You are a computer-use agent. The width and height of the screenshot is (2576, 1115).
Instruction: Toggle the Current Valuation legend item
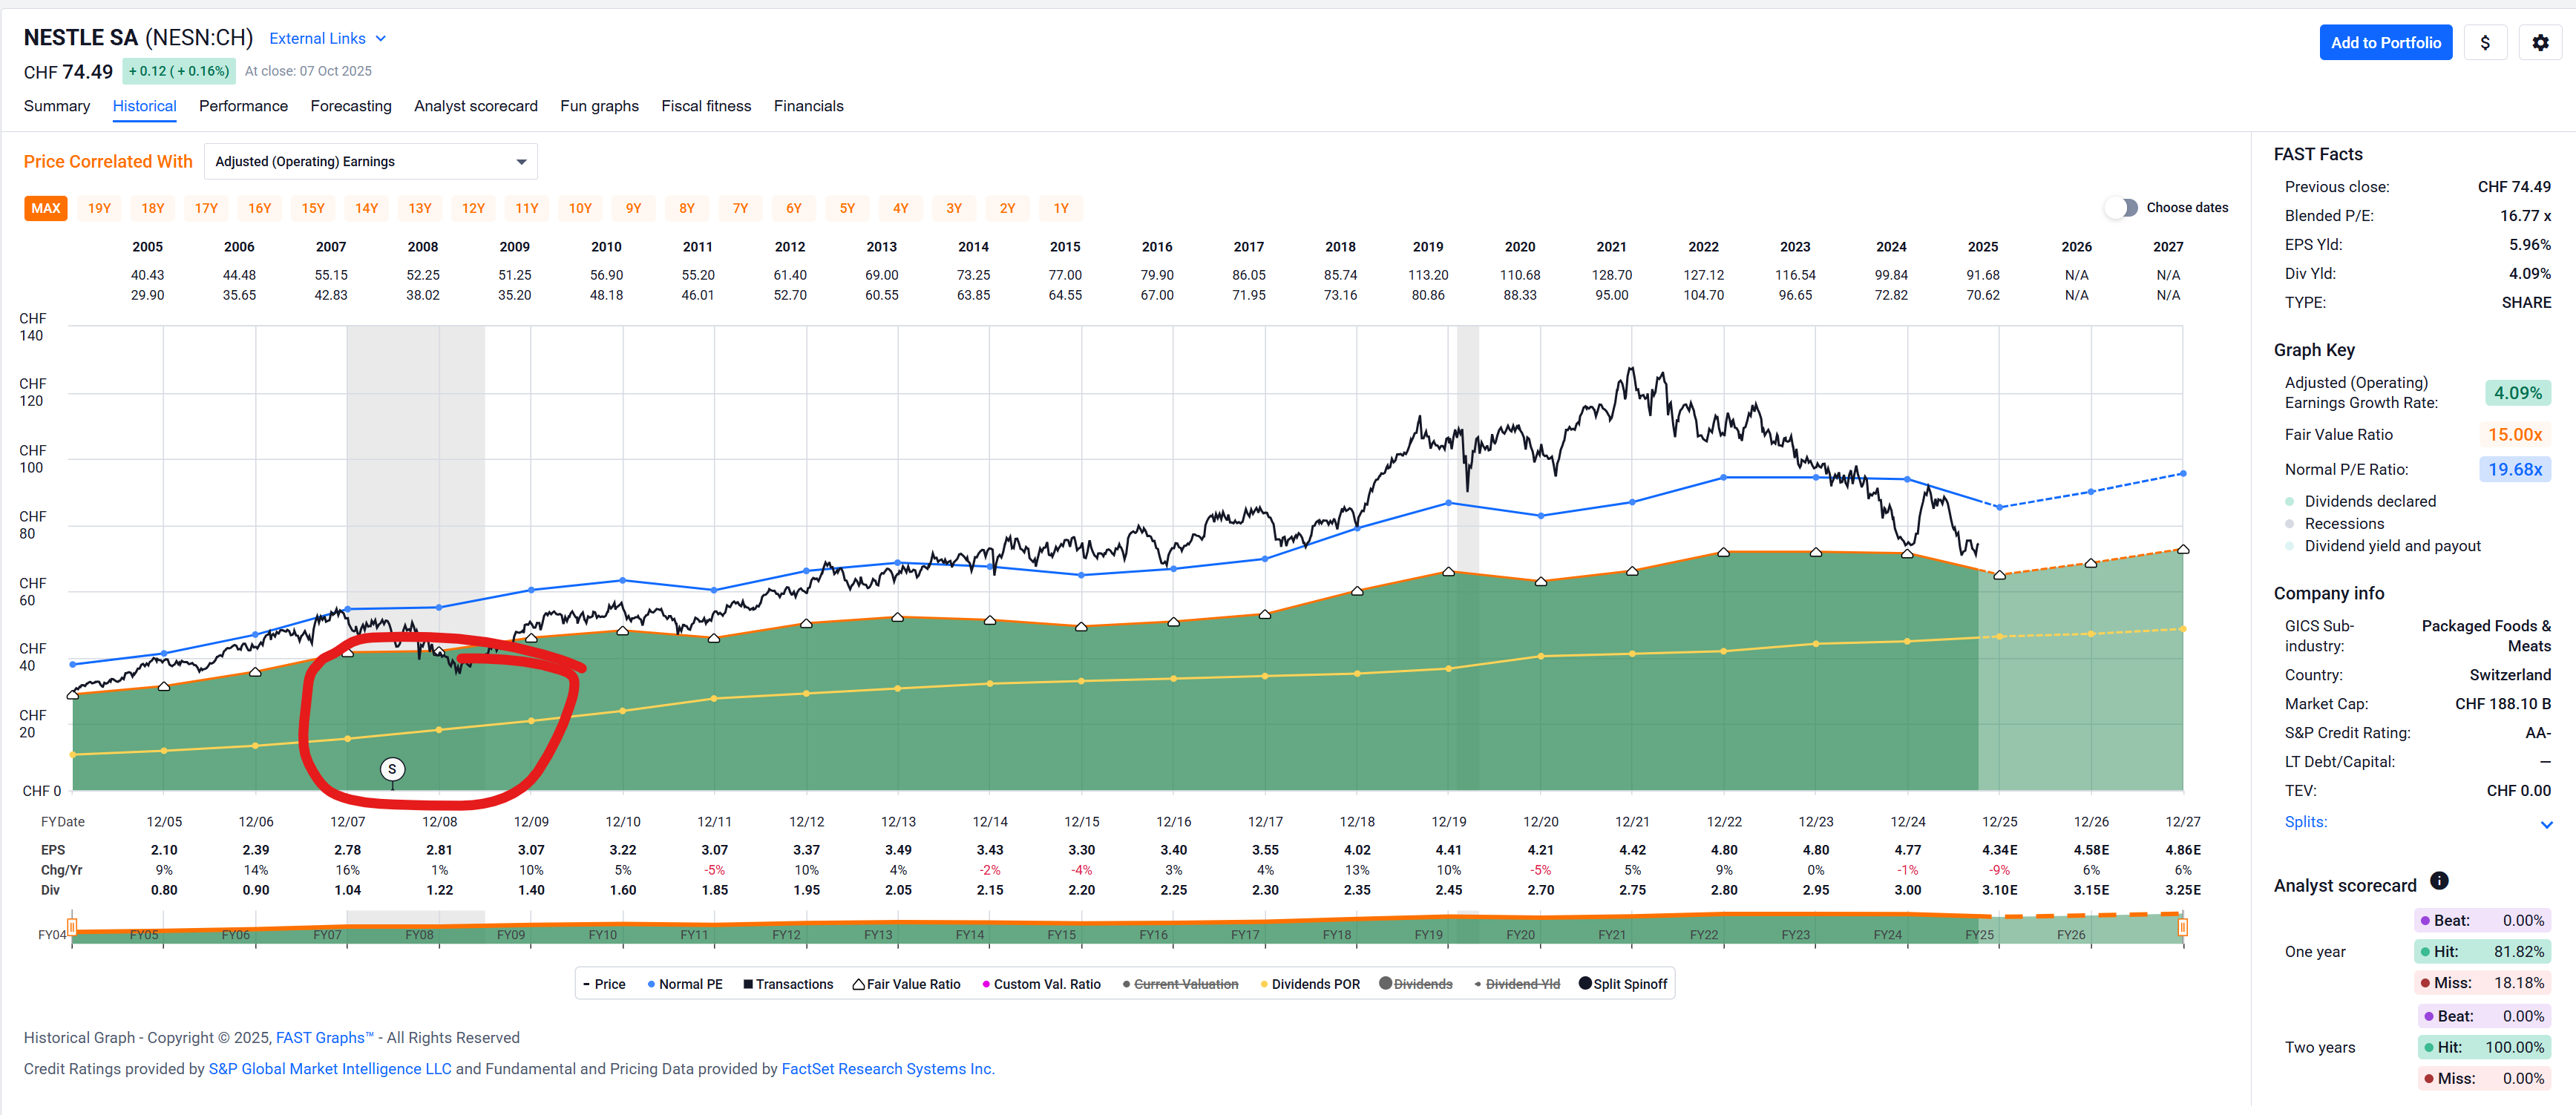click(x=1180, y=984)
